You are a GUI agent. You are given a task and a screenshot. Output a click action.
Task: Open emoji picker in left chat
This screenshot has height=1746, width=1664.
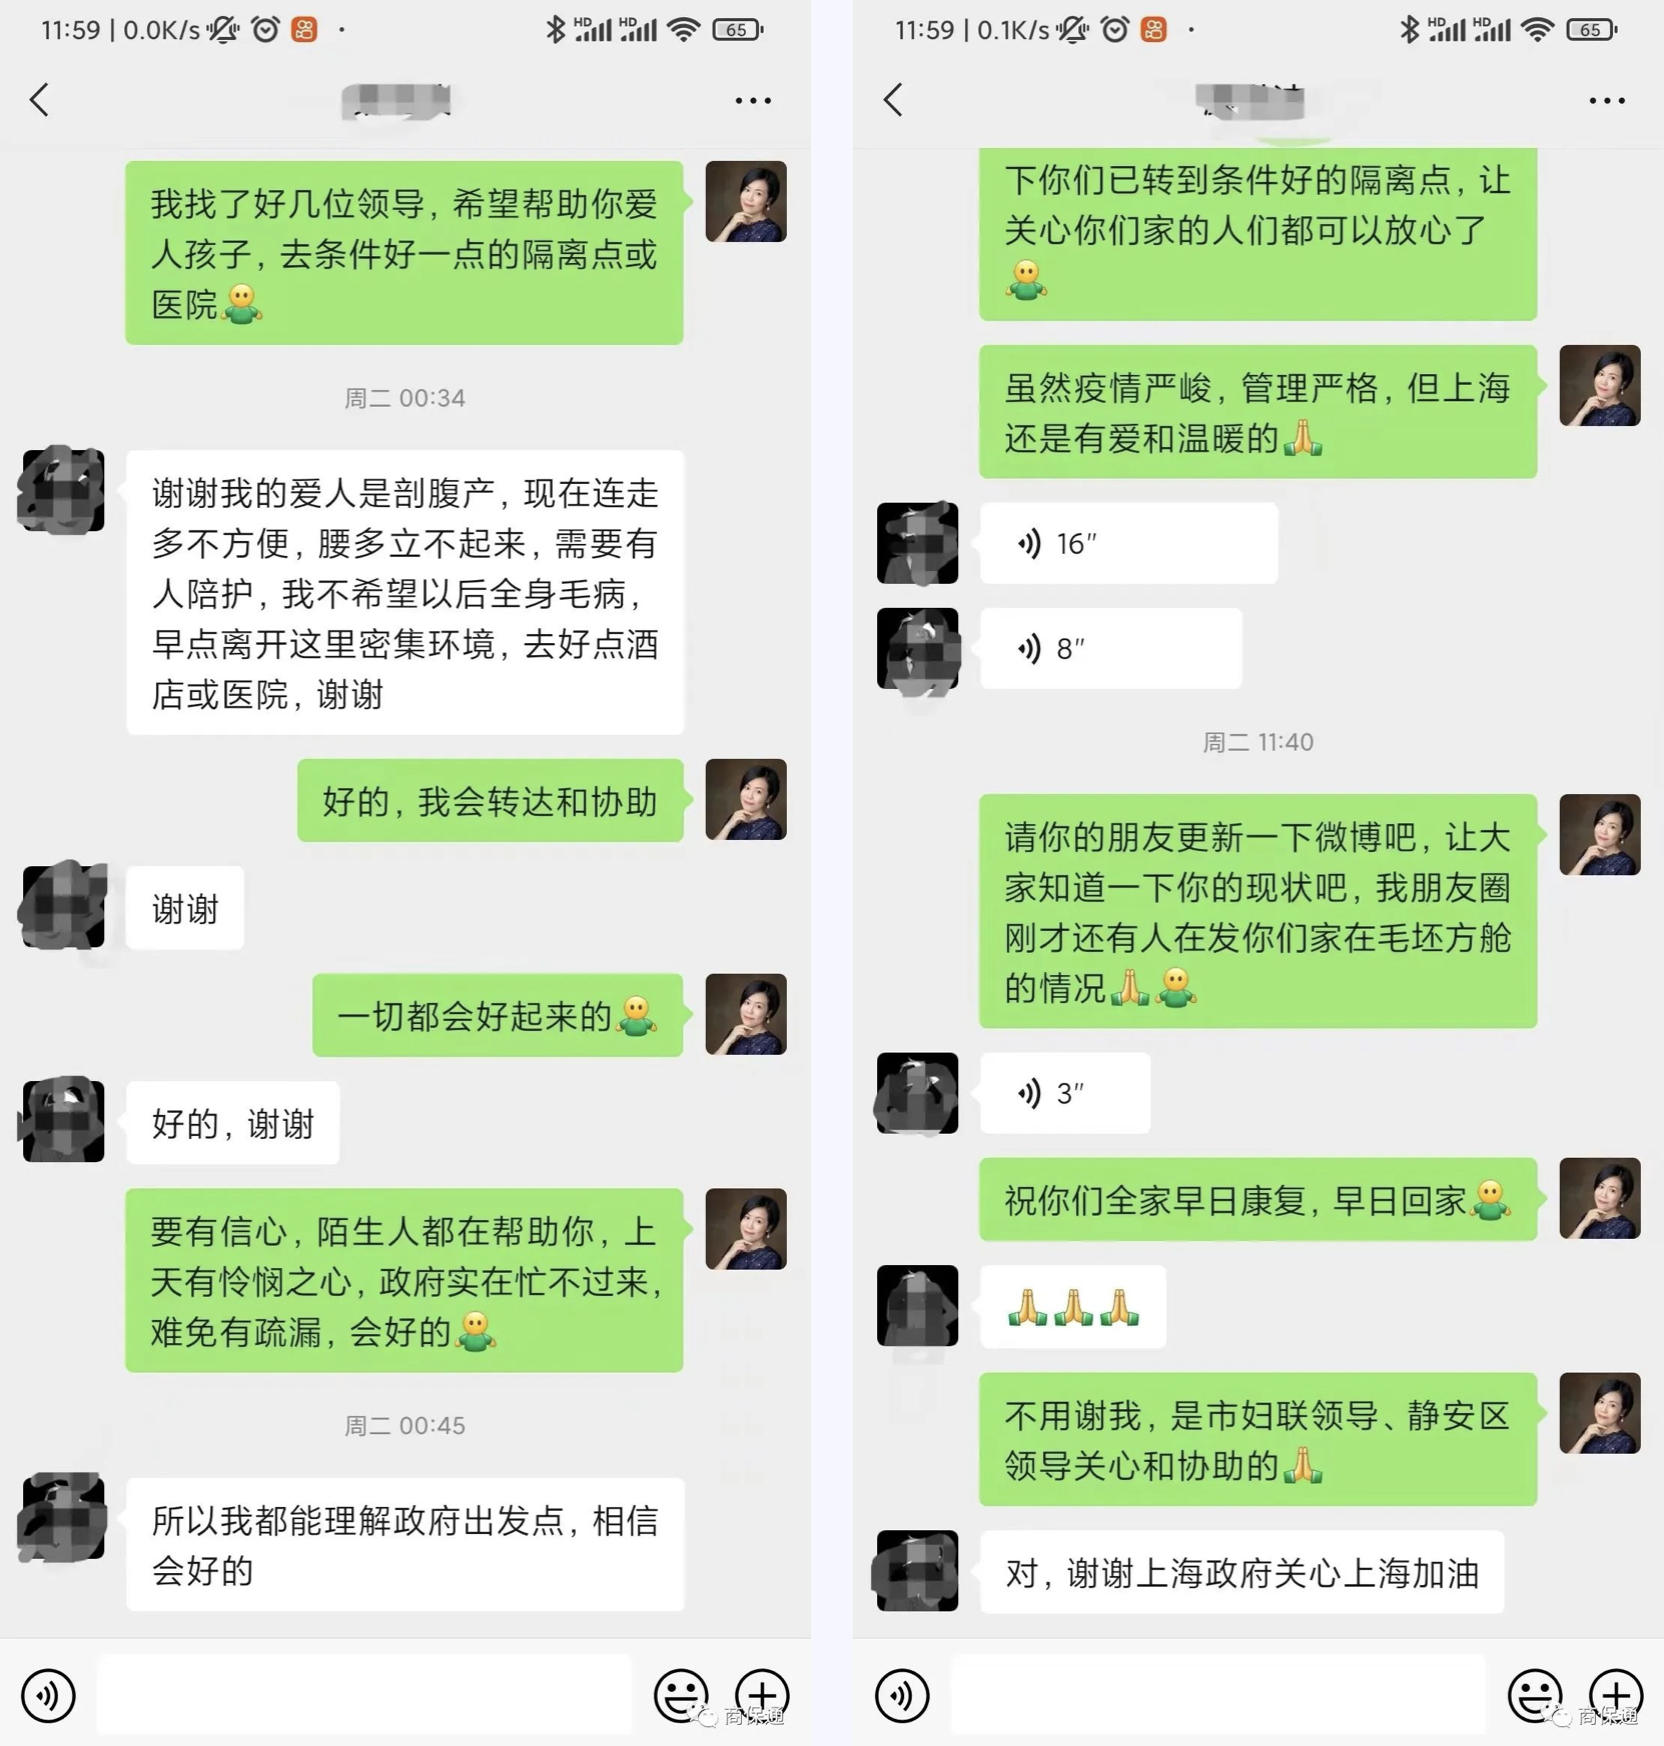tap(681, 1696)
